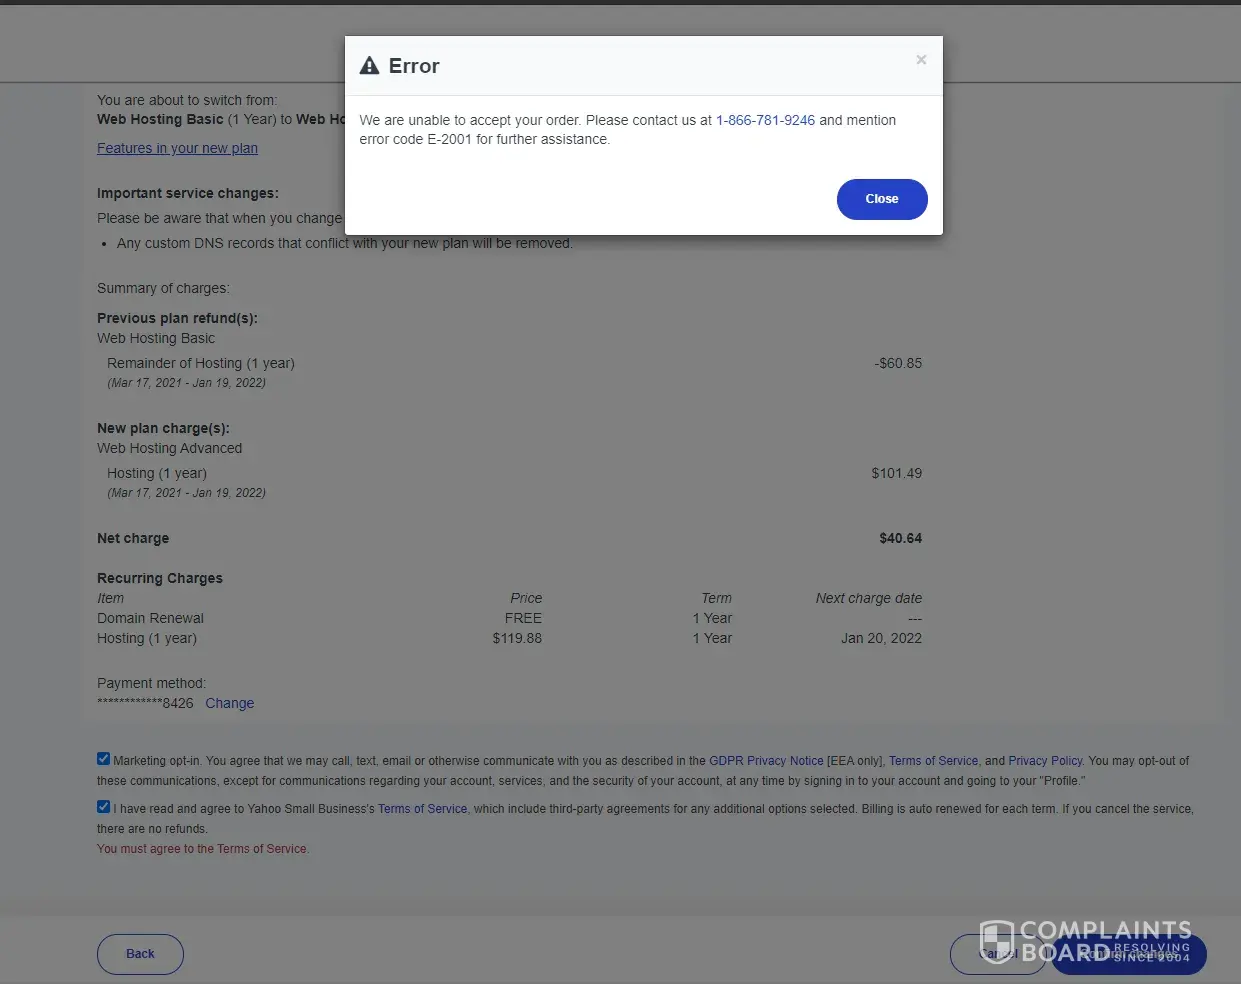Screen dimensions: 1241x984
Task: Call the 1-866-781-9246 support phone link
Action: pyautogui.click(x=765, y=120)
